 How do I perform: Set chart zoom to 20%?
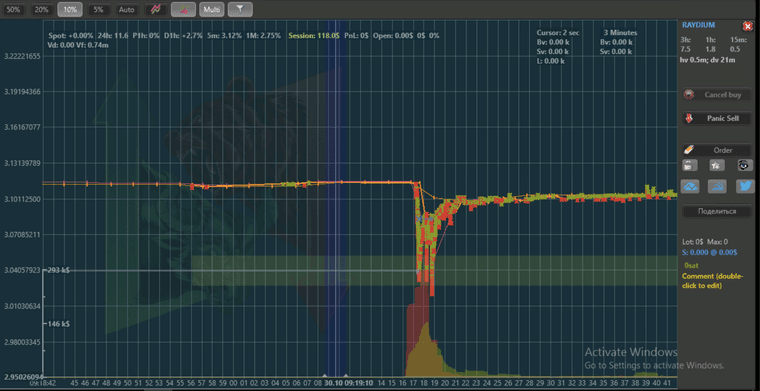(41, 9)
